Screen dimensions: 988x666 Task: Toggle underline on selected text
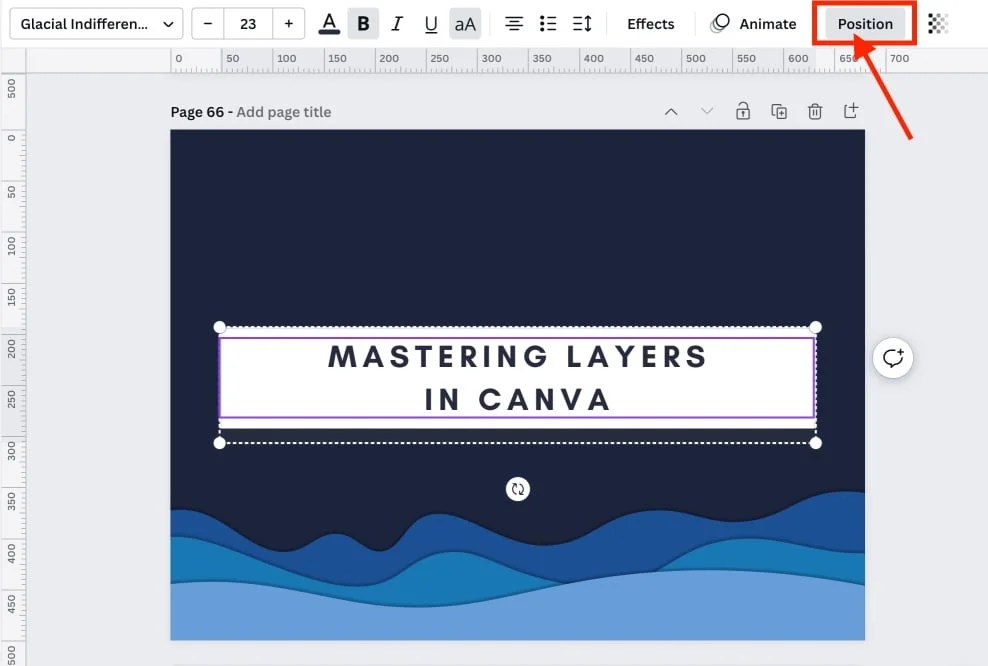click(430, 23)
